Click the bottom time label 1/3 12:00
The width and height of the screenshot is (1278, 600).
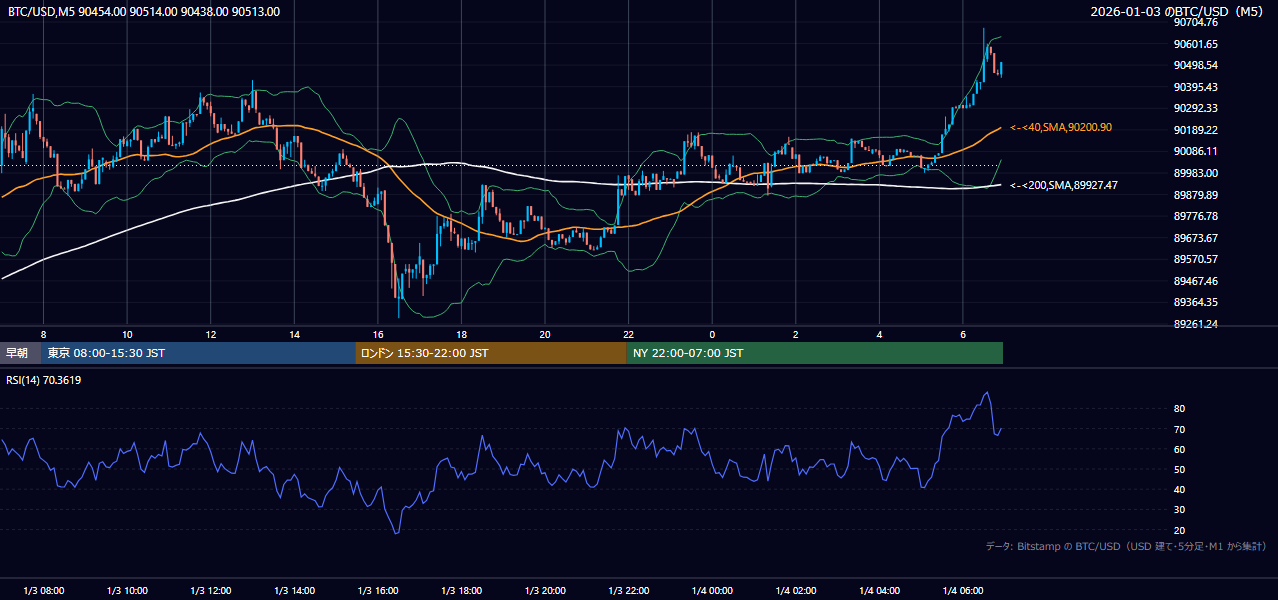[211, 591]
